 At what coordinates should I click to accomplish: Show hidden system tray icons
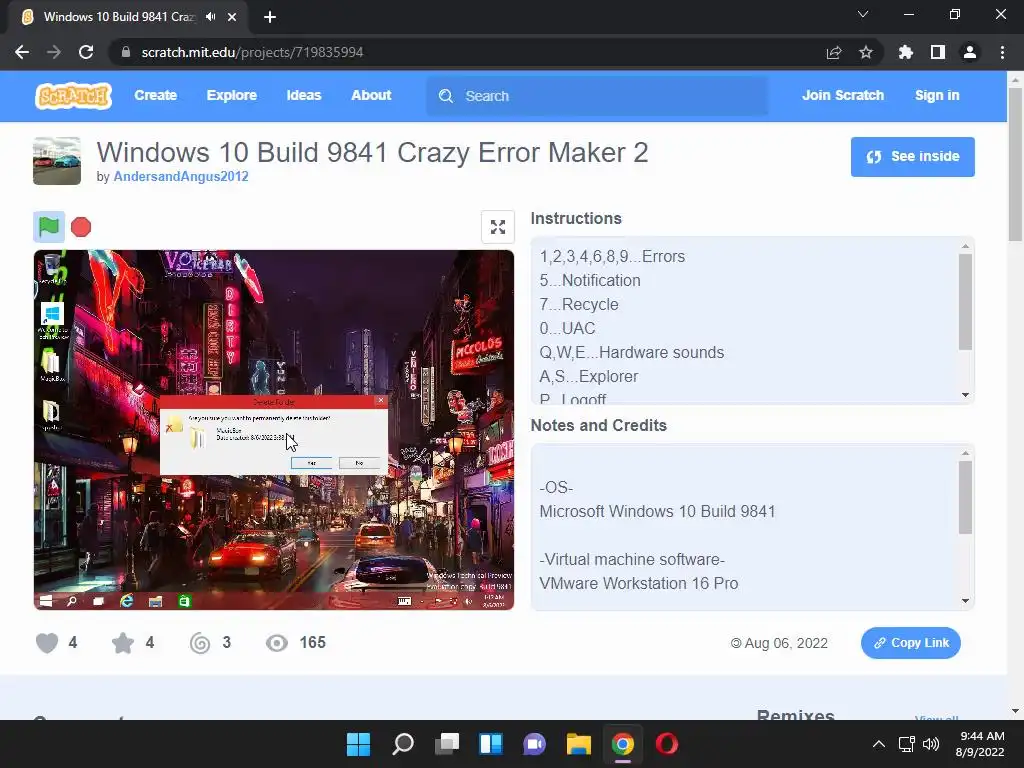[879, 744]
